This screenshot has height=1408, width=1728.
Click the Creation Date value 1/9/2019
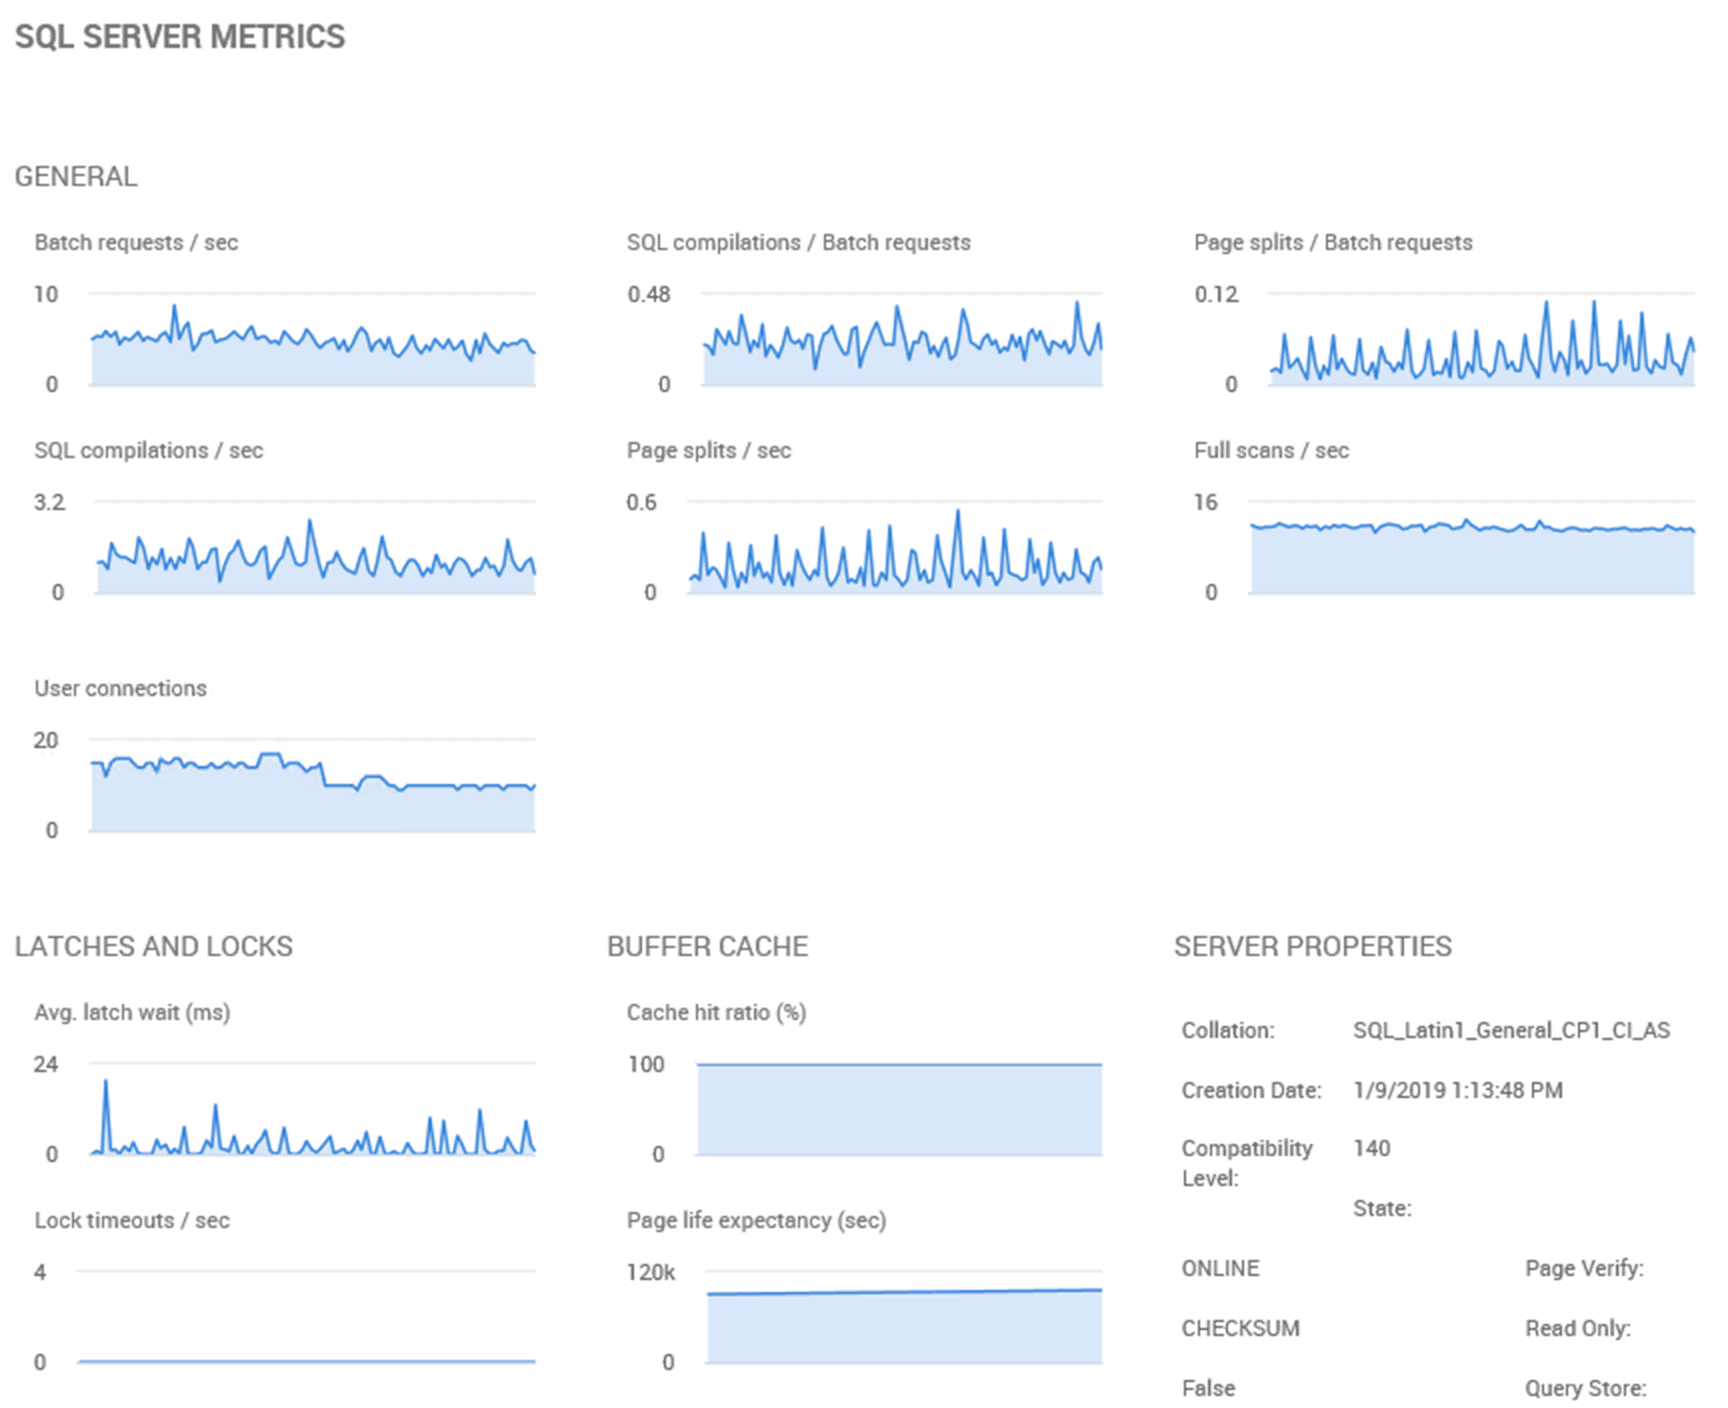pyautogui.click(x=1459, y=1090)
